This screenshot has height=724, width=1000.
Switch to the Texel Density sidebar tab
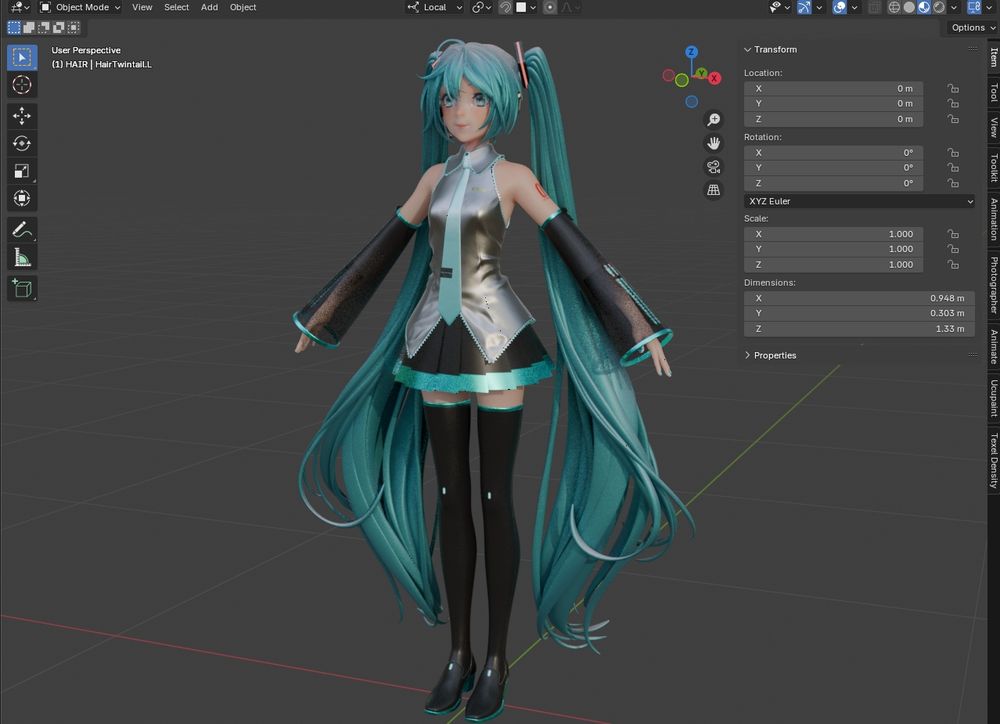pyautogui.click(x=994, y=461)
